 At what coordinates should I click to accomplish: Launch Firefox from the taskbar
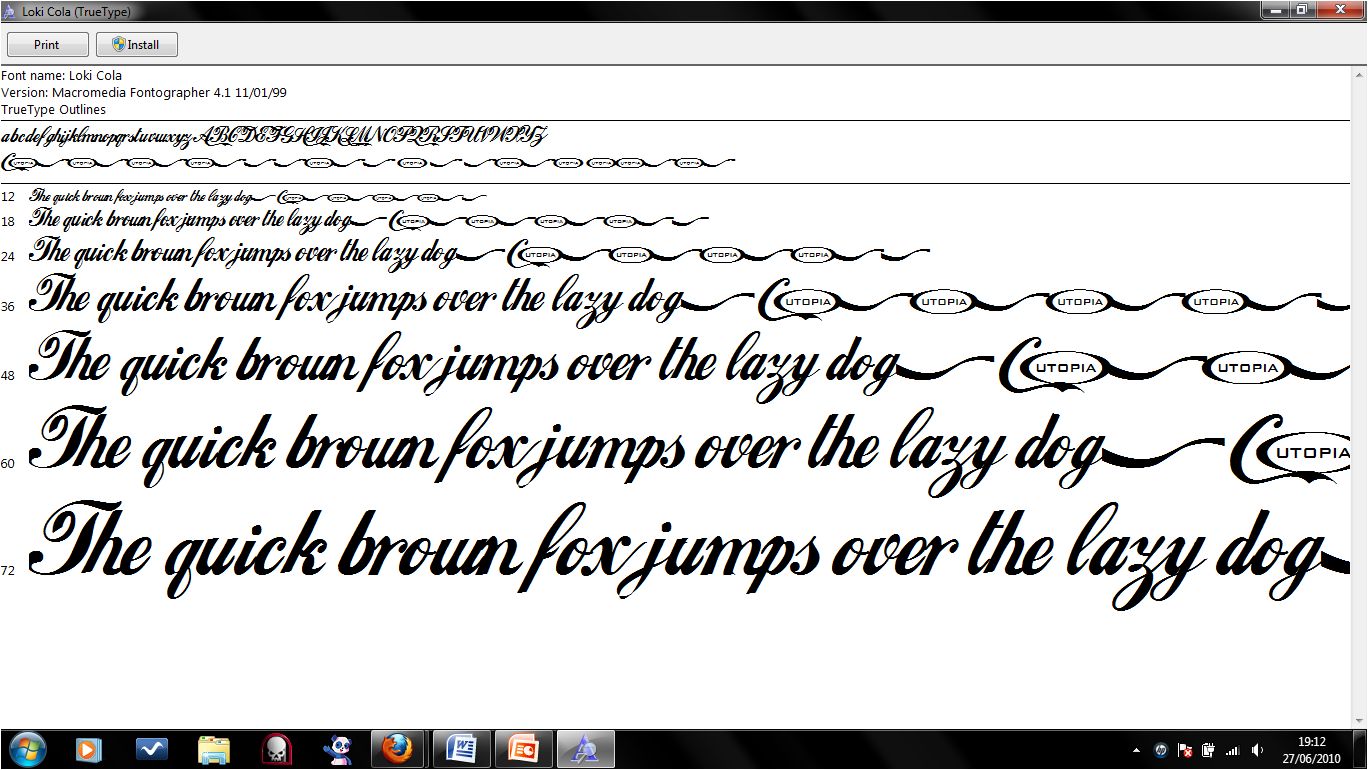click(399, 748)
